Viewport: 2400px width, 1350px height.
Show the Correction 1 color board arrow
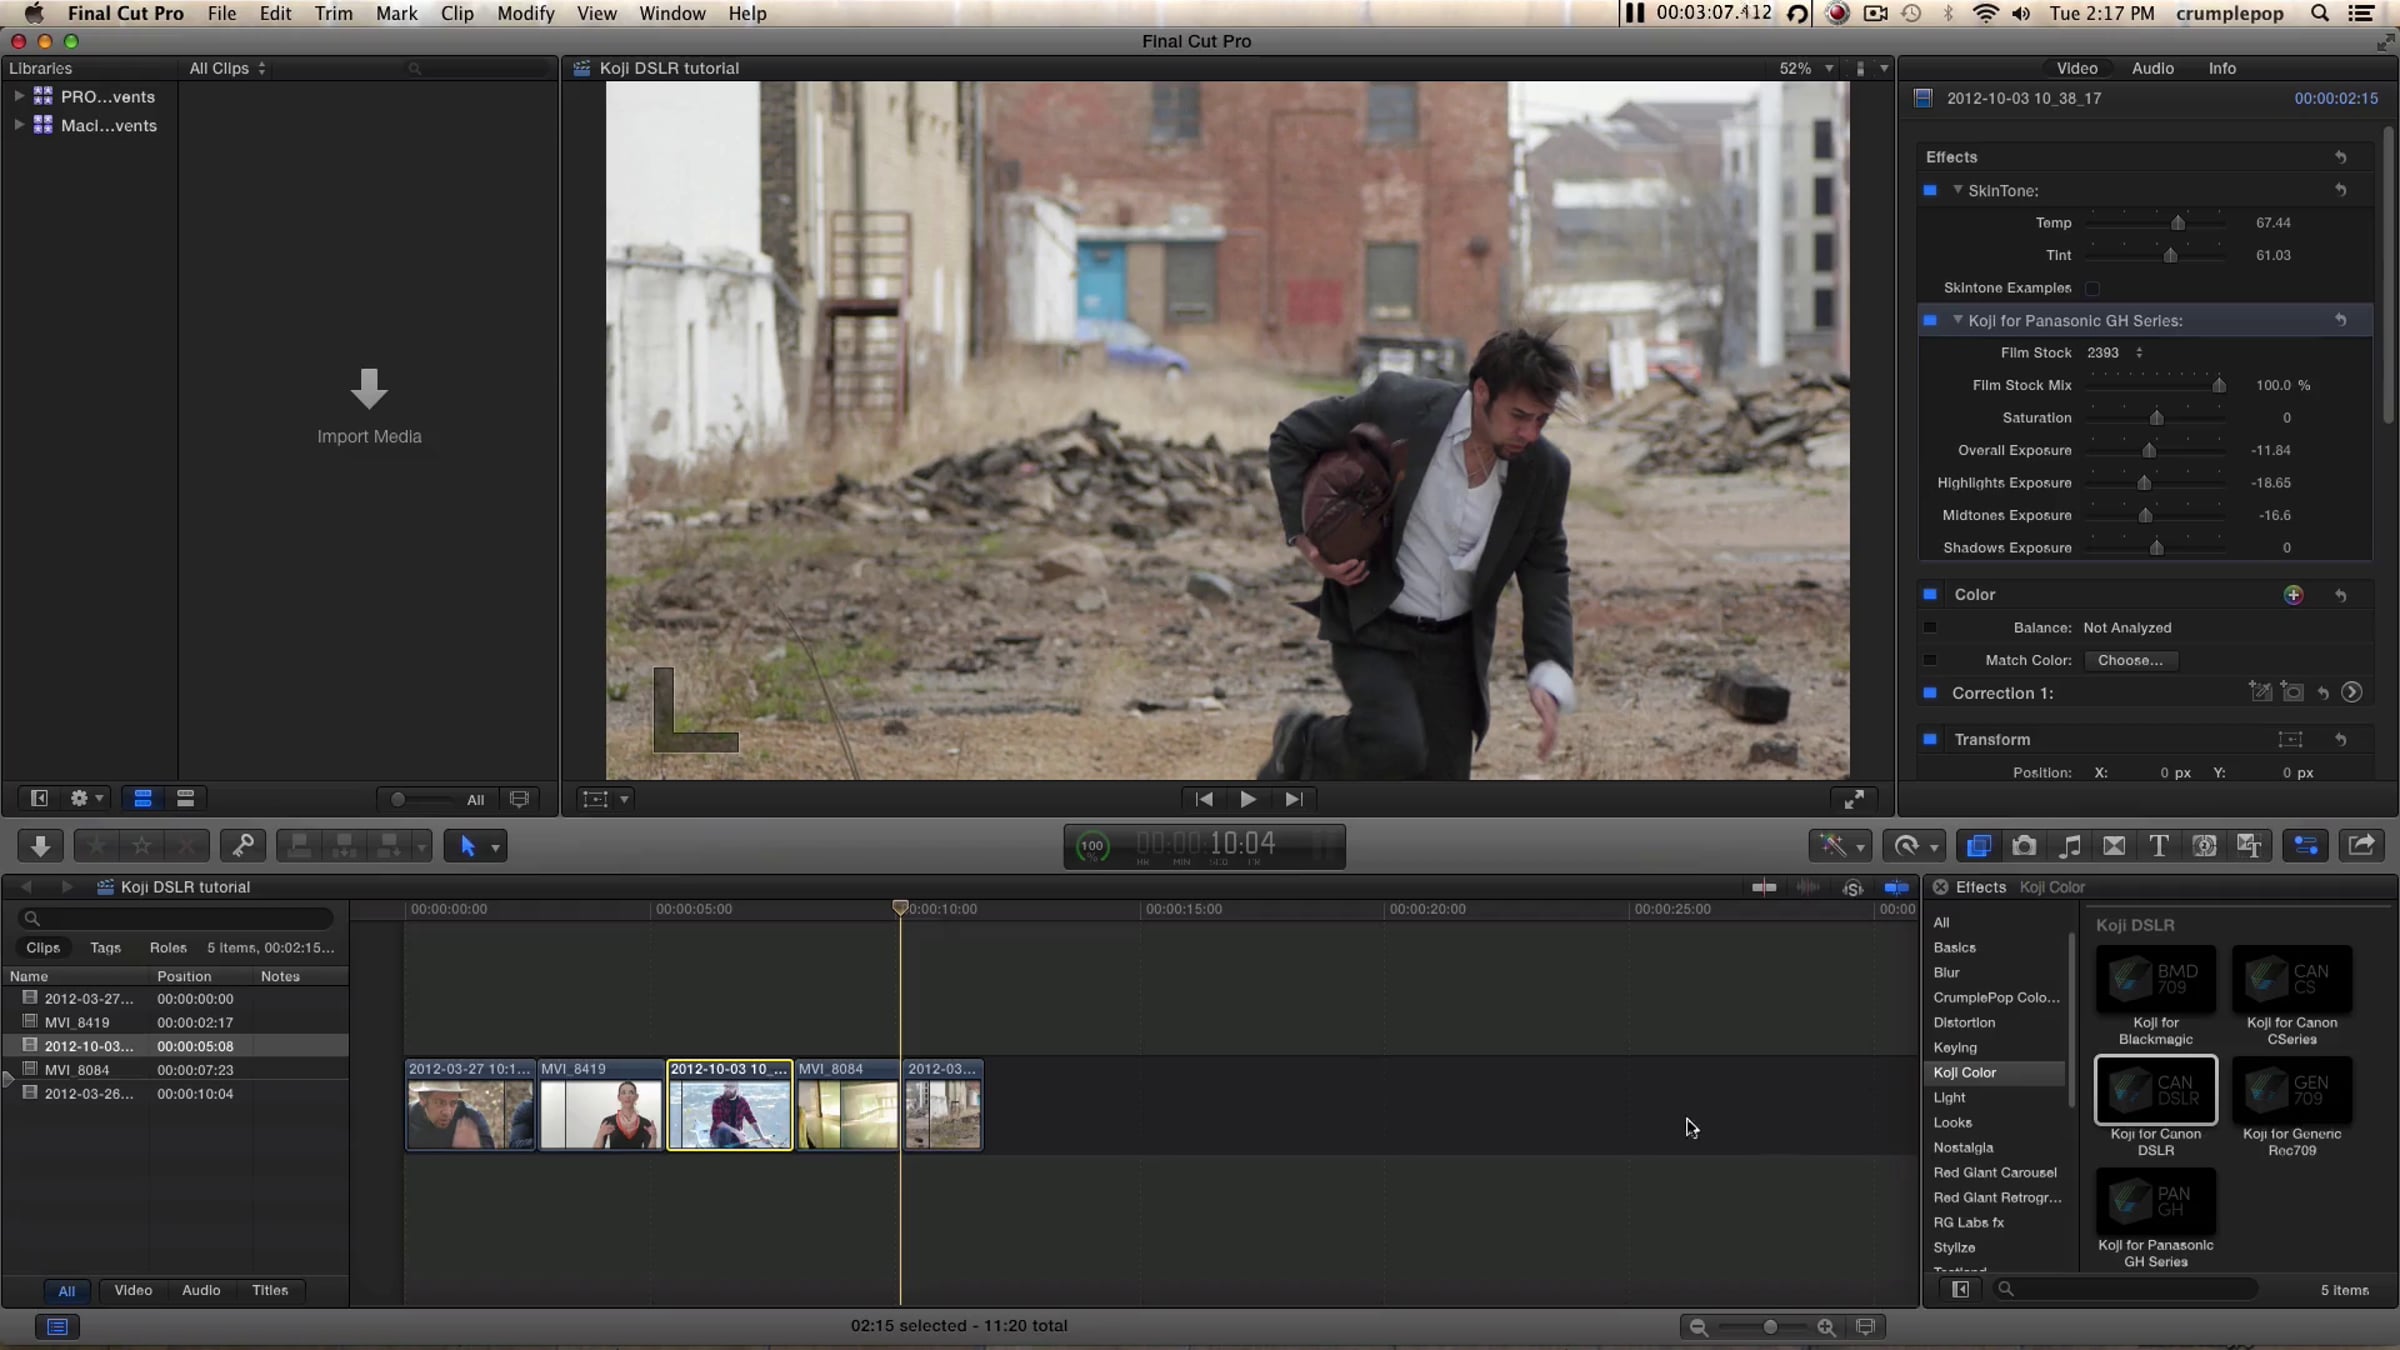click(2352, 692)
